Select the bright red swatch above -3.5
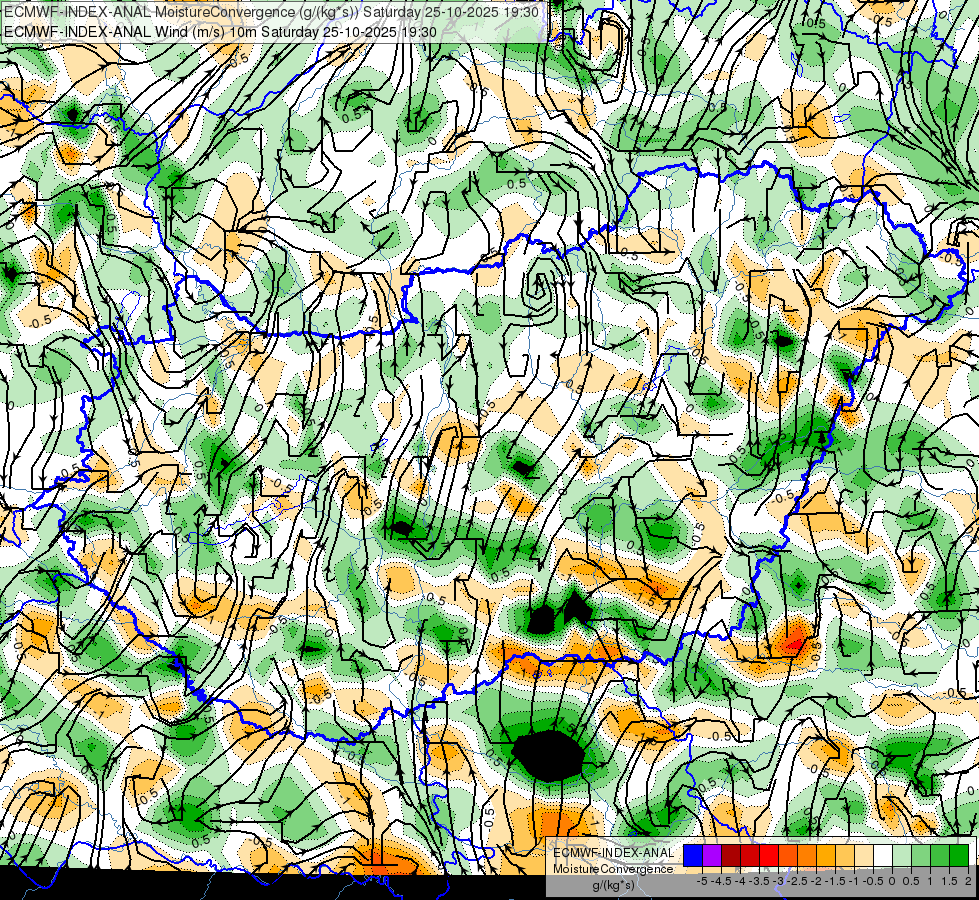979x900 pixels. (x=769, y=856)
